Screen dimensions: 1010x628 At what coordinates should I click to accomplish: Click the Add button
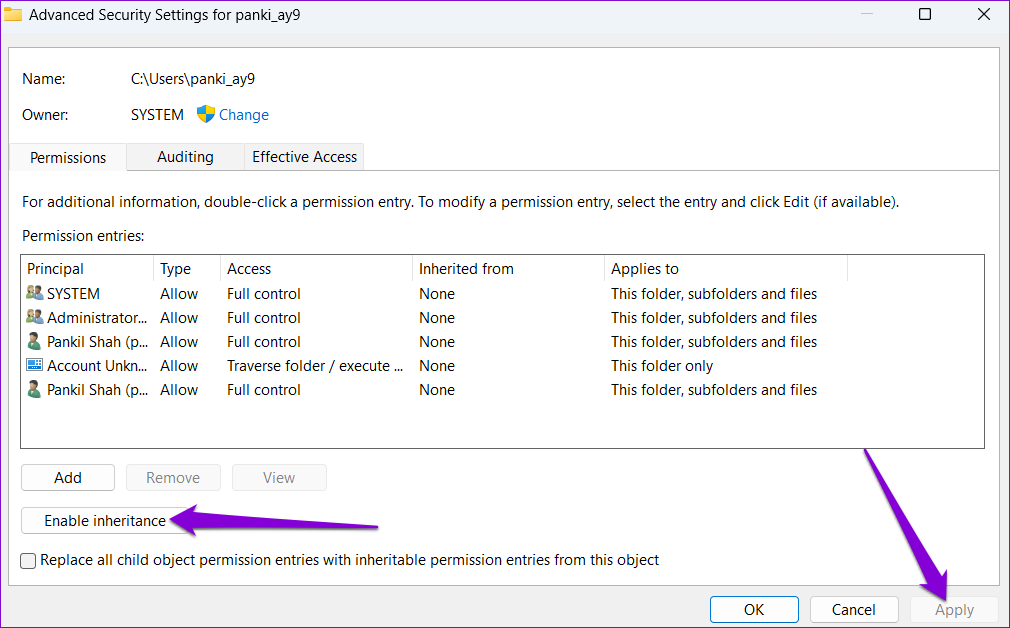pos(68,477)
